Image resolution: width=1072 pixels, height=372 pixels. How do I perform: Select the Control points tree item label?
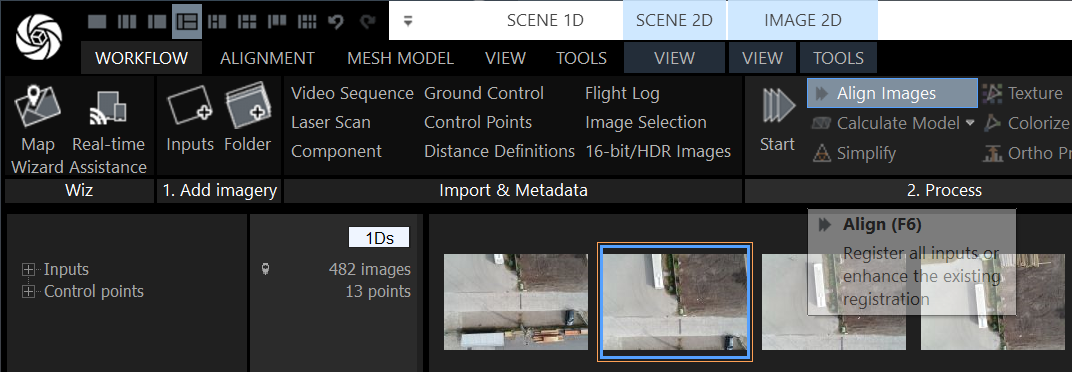coord(94,291)
